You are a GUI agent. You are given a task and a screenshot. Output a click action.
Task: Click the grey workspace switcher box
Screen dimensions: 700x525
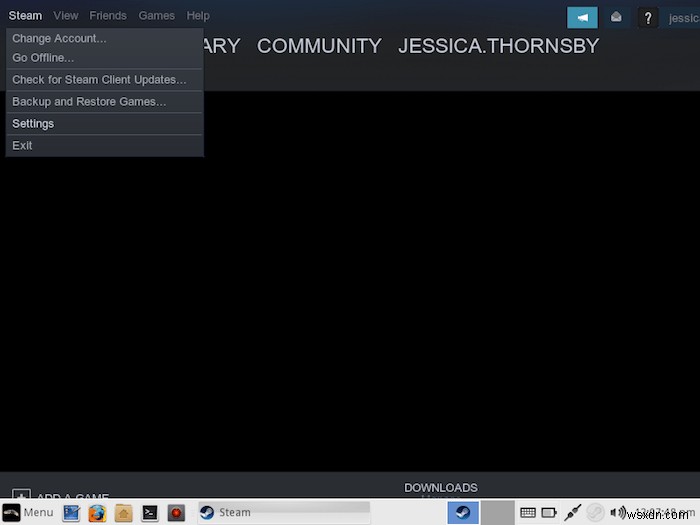497,512
